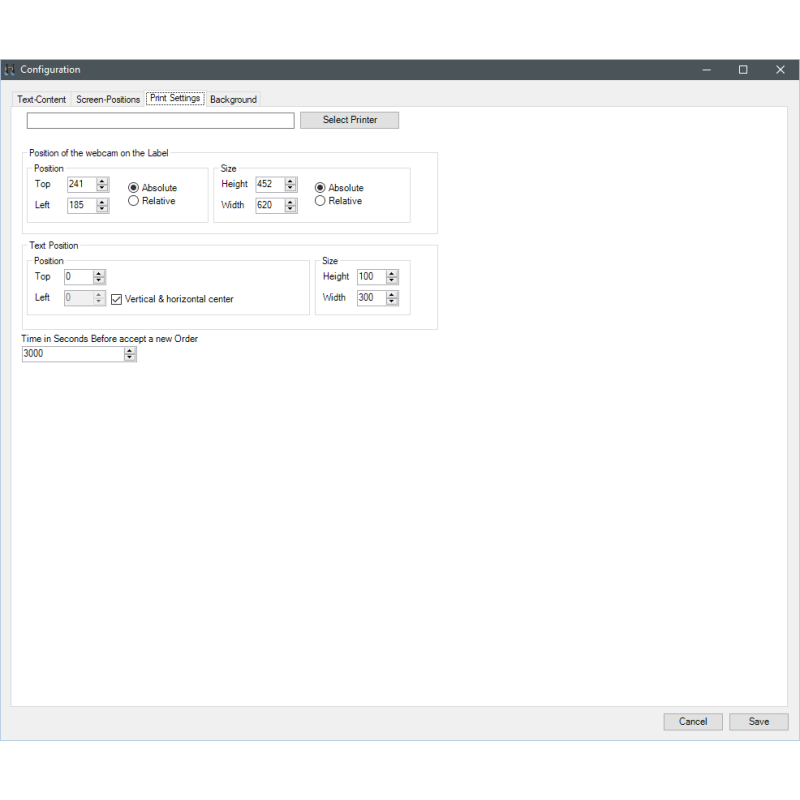The image size is (800, 800).
Task: Select Absolute for webcam Position
Action: tap(134, 188)
